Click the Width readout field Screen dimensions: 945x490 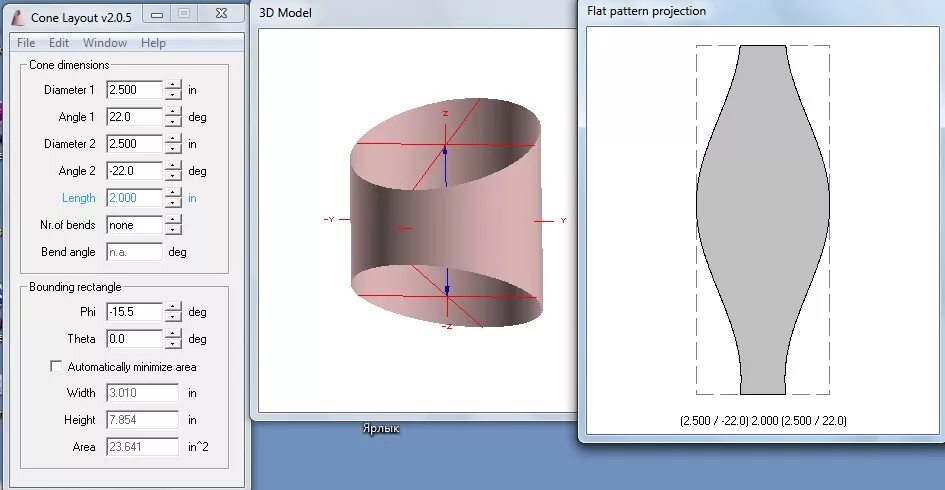143,393
